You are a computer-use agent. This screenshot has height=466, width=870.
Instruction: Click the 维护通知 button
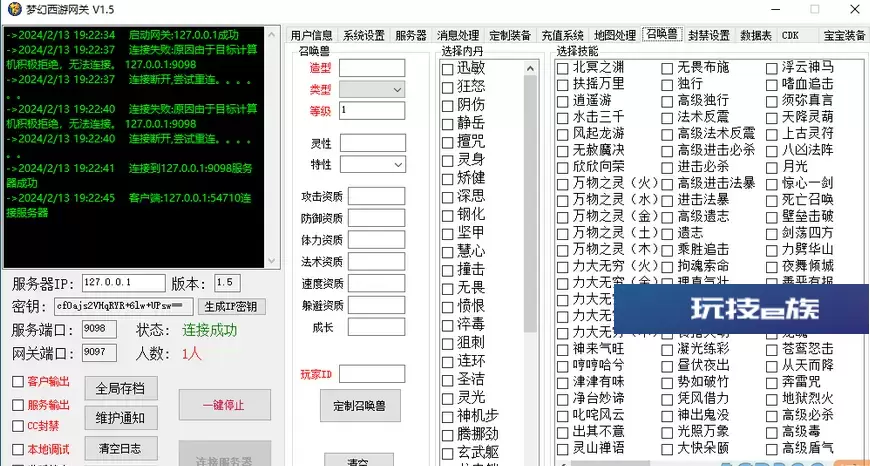[x=121, y=418]
